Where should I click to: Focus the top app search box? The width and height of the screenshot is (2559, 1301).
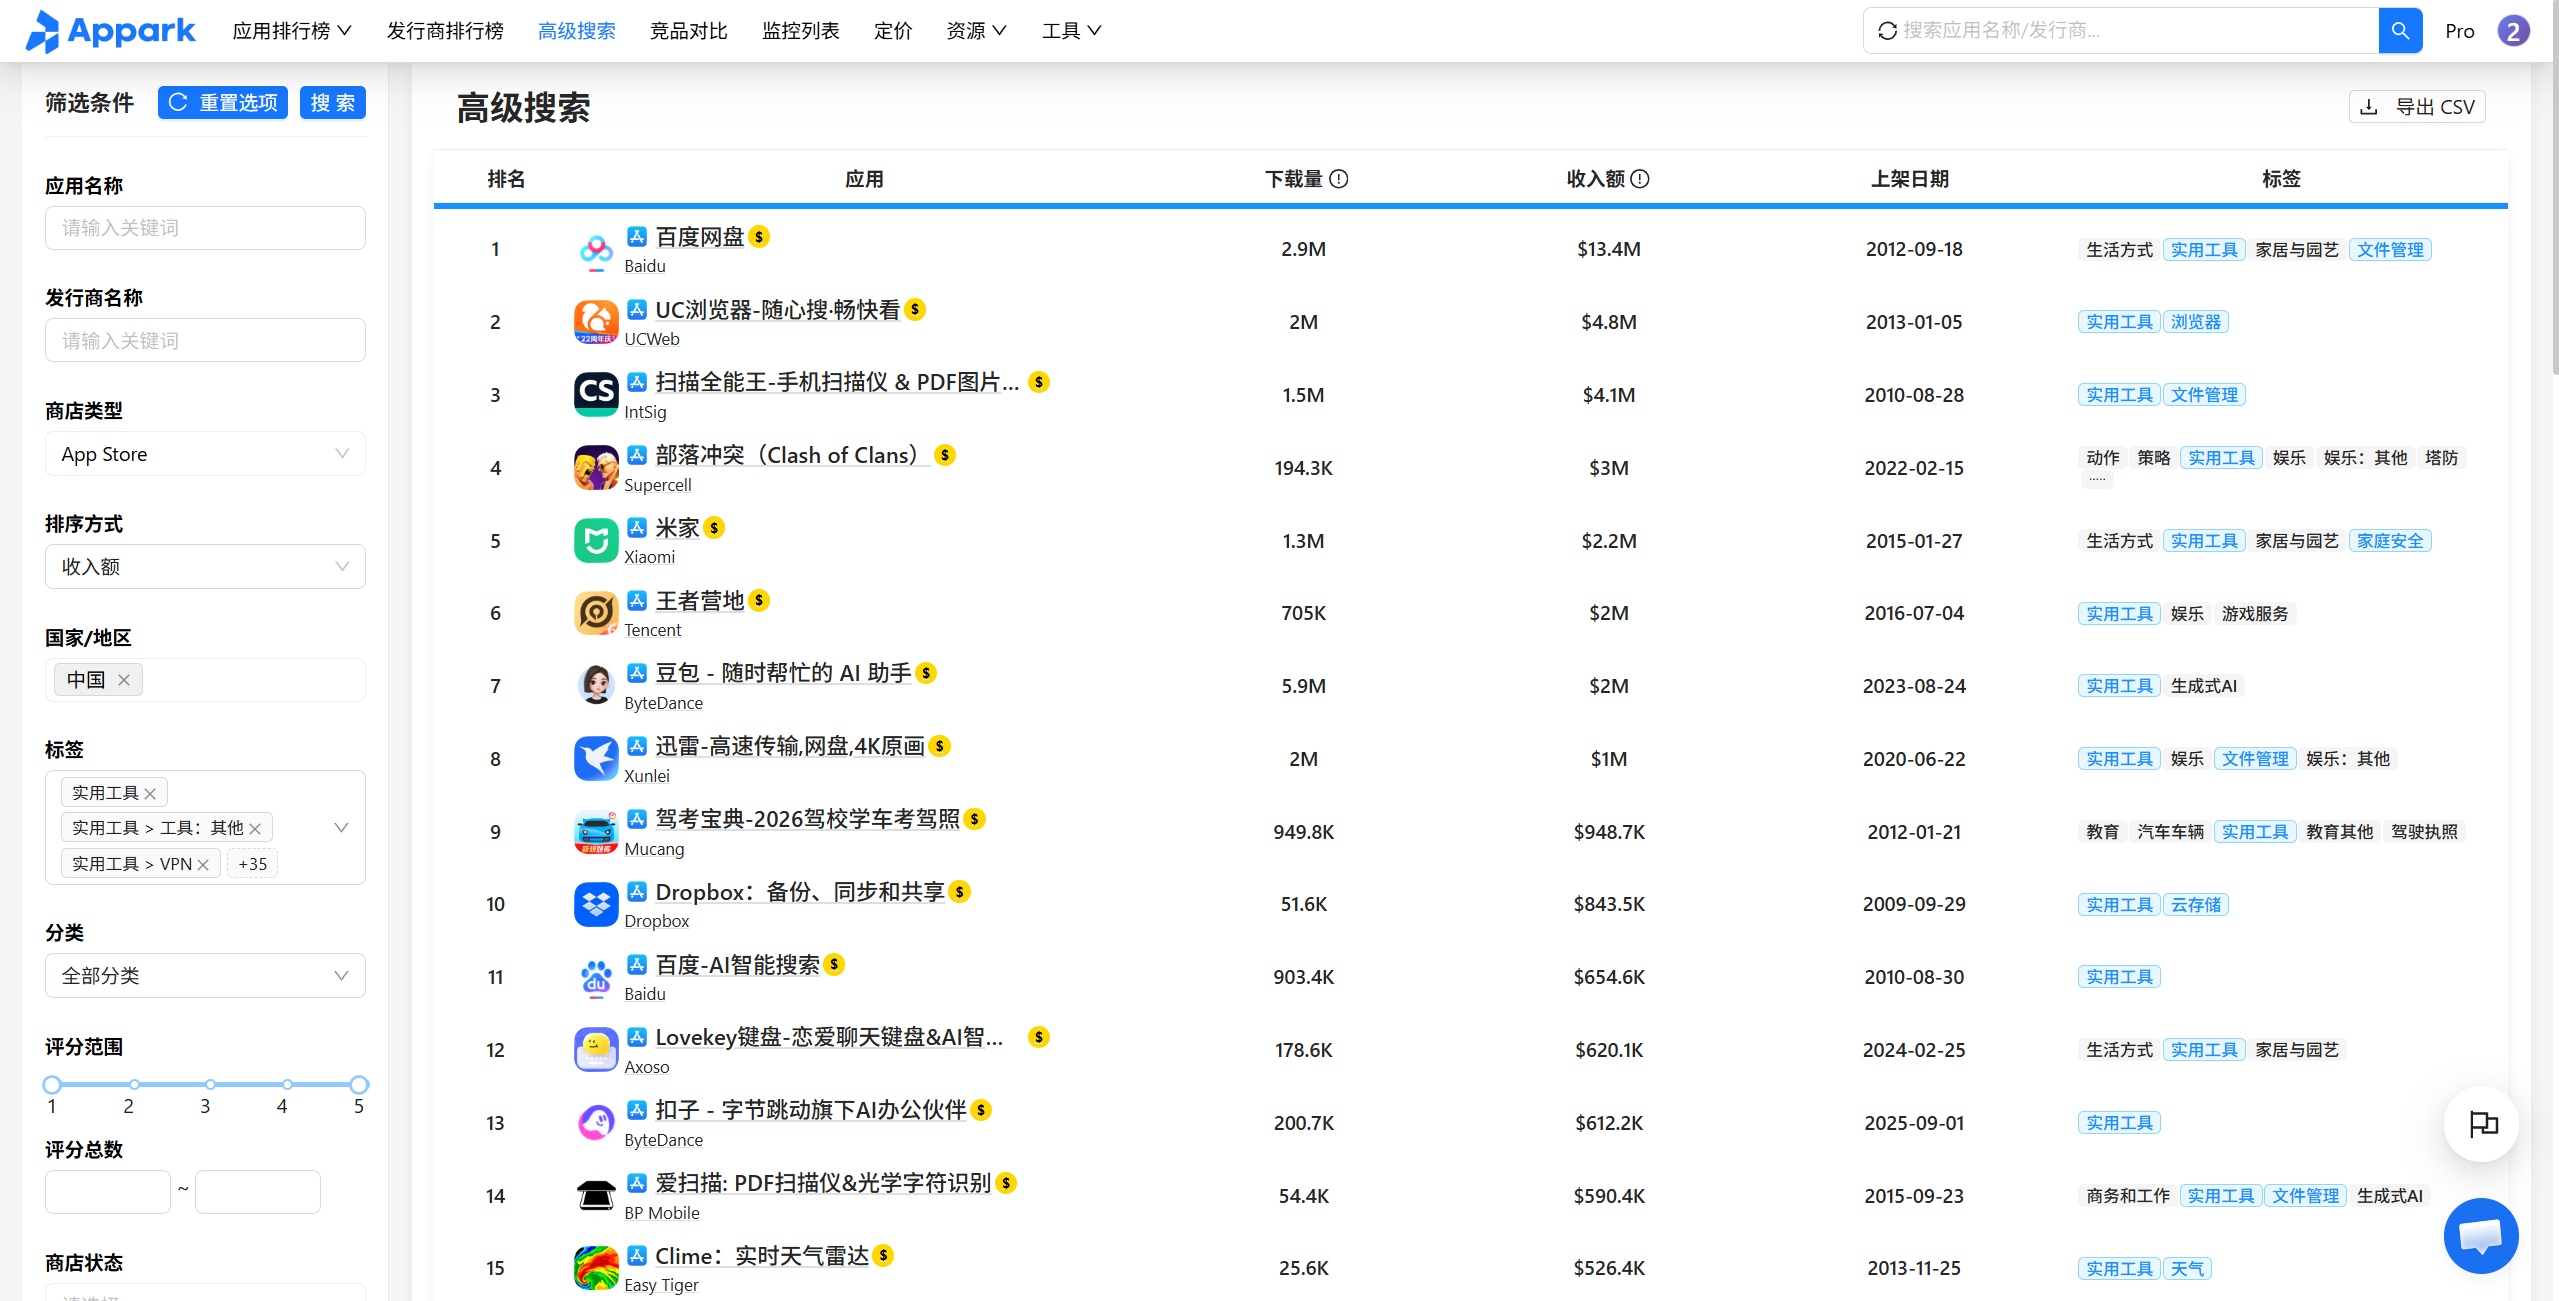2122,31
